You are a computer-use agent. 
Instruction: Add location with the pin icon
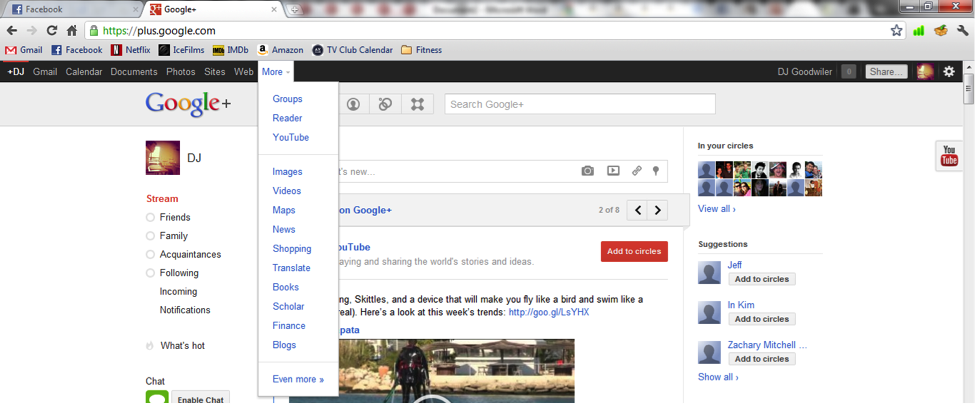655,171
